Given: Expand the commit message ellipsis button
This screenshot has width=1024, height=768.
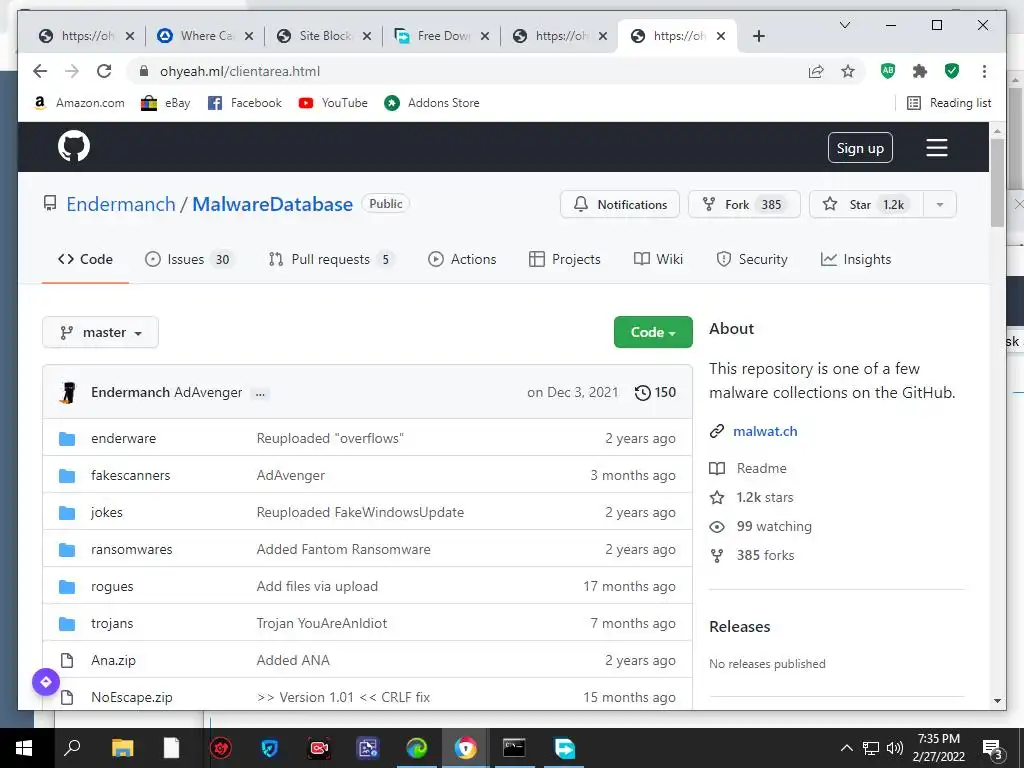Looking at the screenshot, I should [x=260, y=393].
